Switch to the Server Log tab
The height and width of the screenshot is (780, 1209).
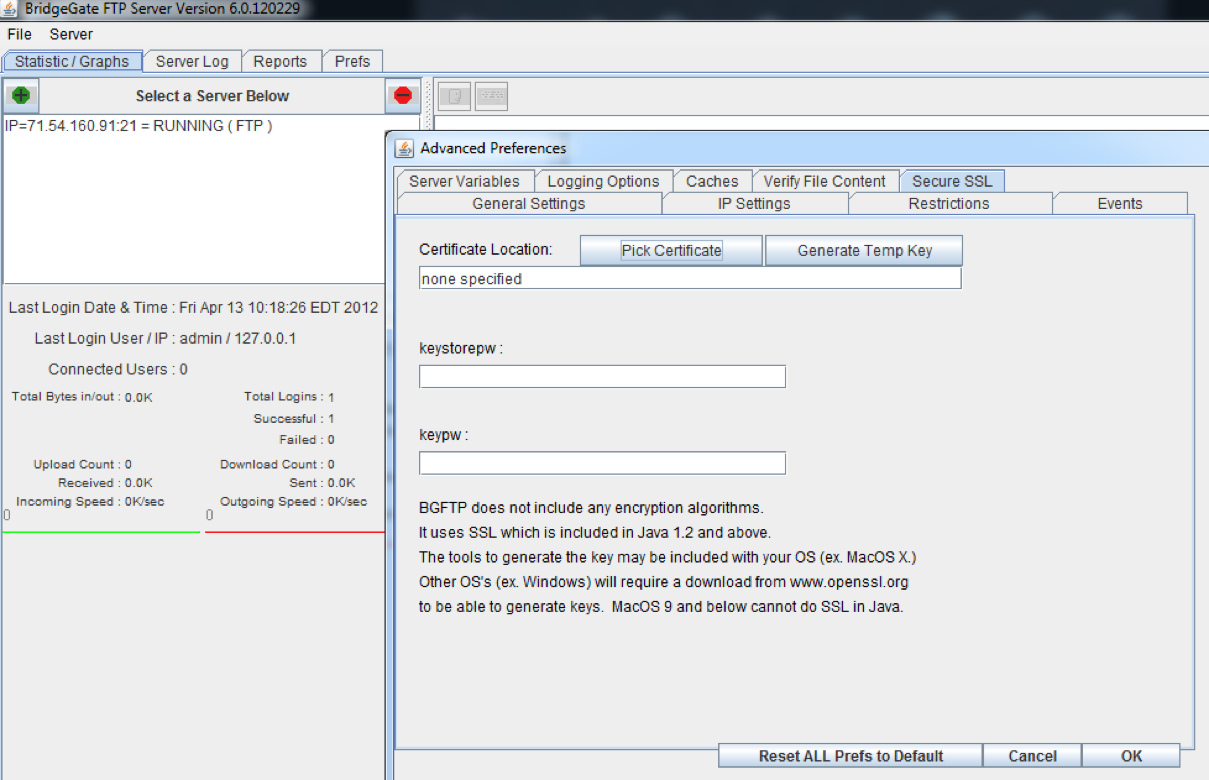coord(192,61)
